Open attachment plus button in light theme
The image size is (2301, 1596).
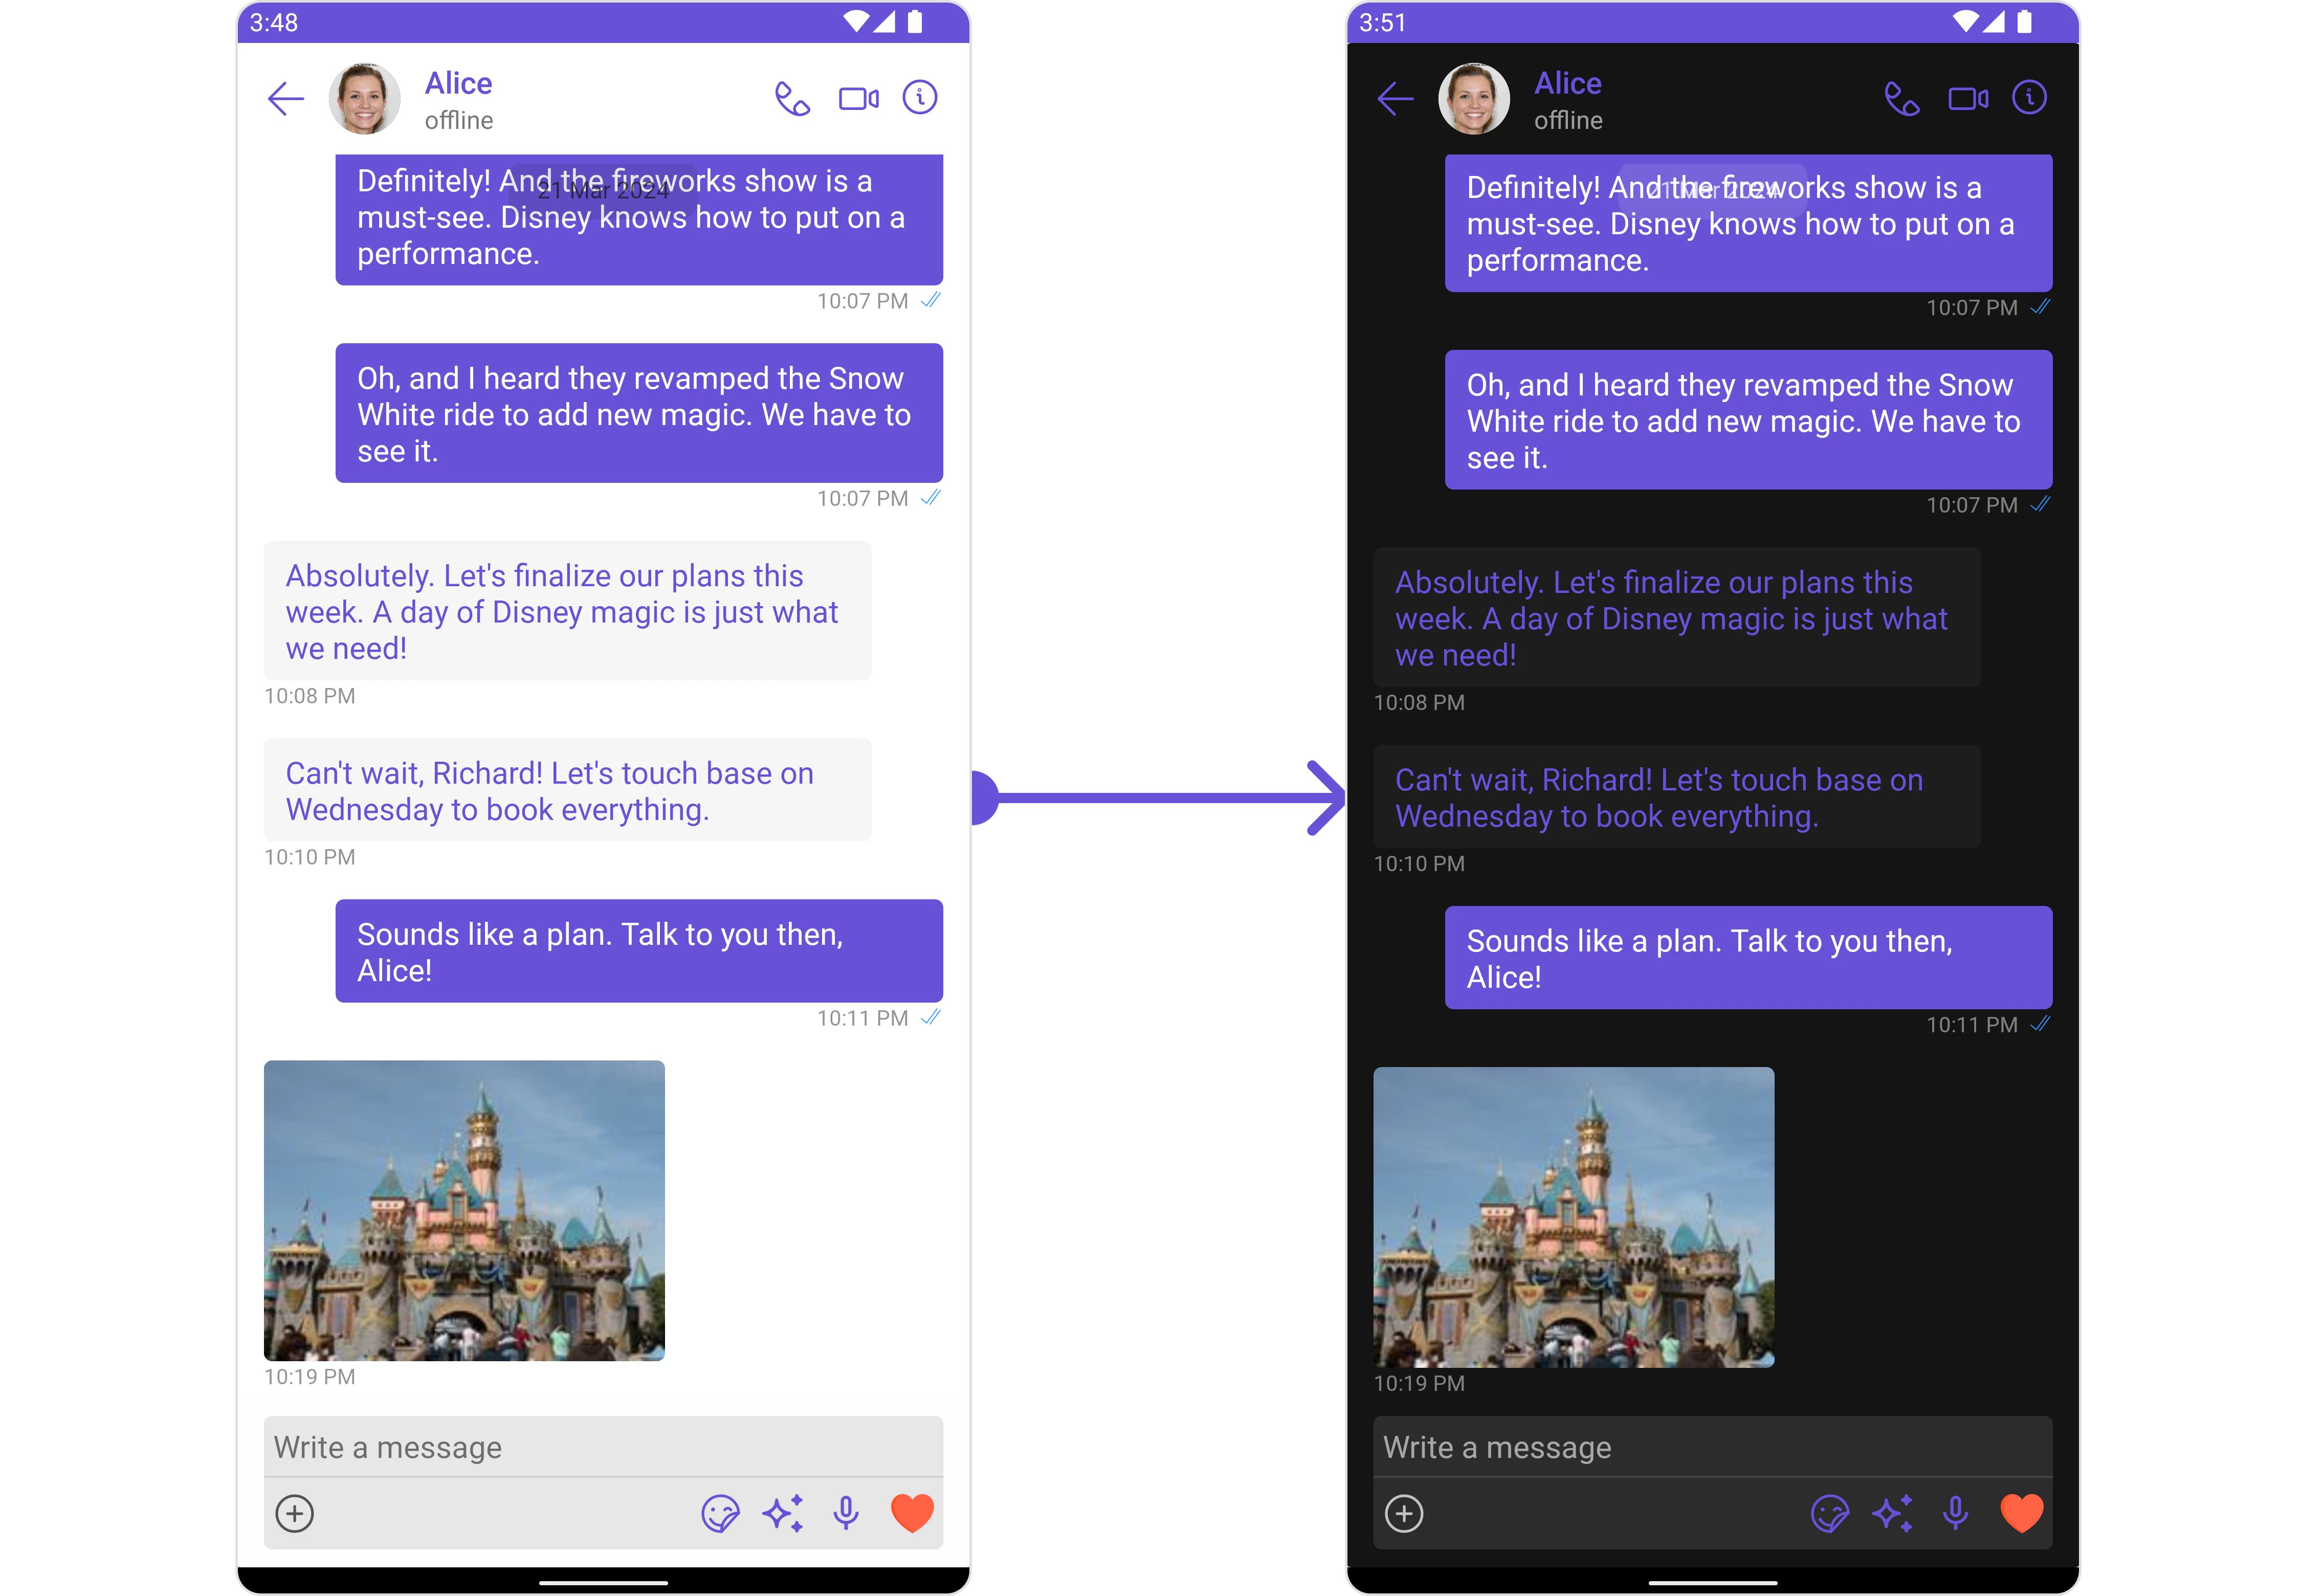tap(295, 1513)
